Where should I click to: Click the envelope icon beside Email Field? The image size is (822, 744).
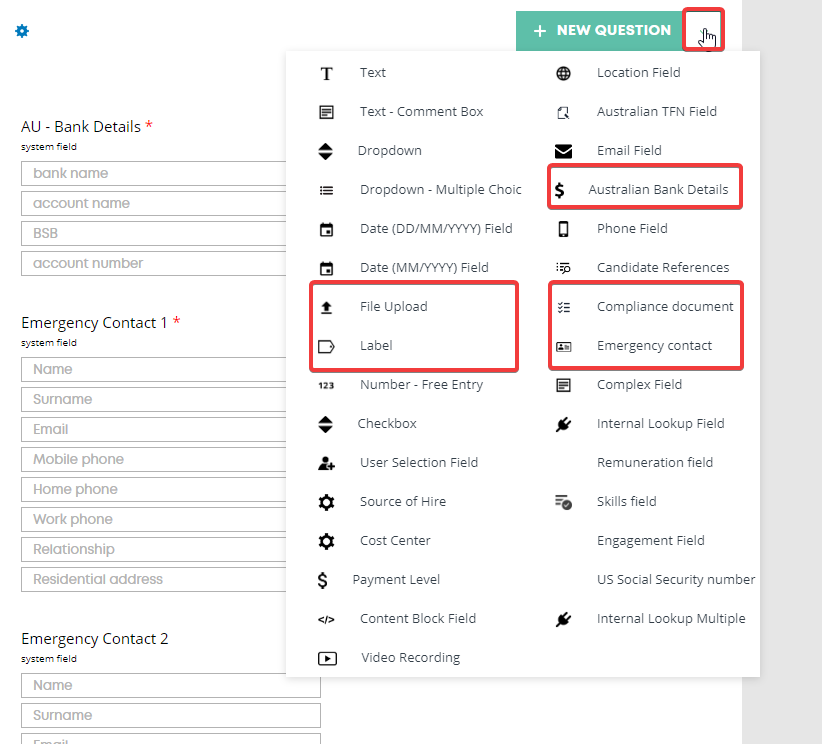(564, 150)
